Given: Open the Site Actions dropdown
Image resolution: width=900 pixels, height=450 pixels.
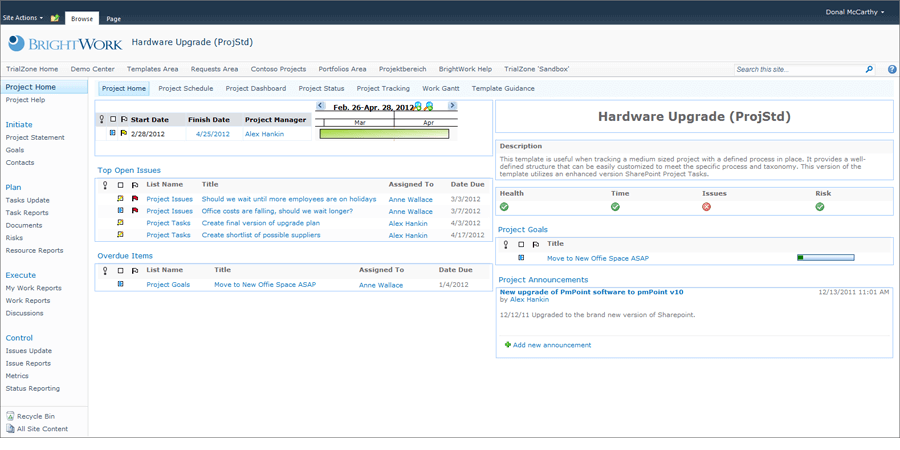Looking at the screenshot, I should coord(23,18).
